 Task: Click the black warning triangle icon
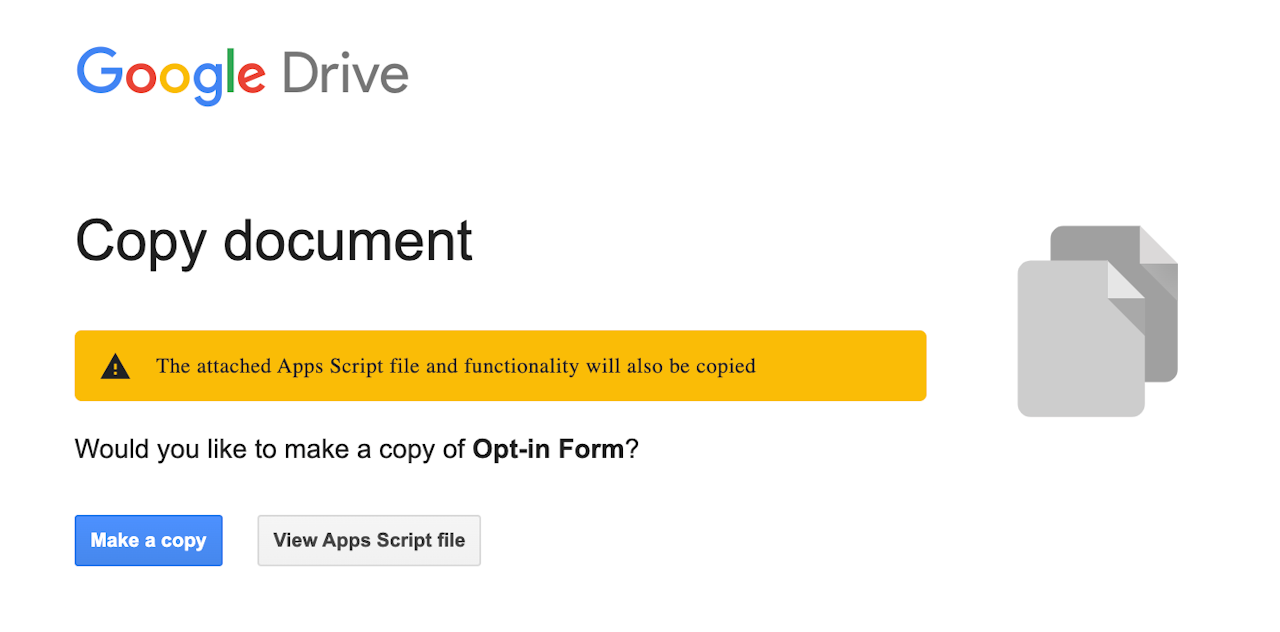click(116, 366)
